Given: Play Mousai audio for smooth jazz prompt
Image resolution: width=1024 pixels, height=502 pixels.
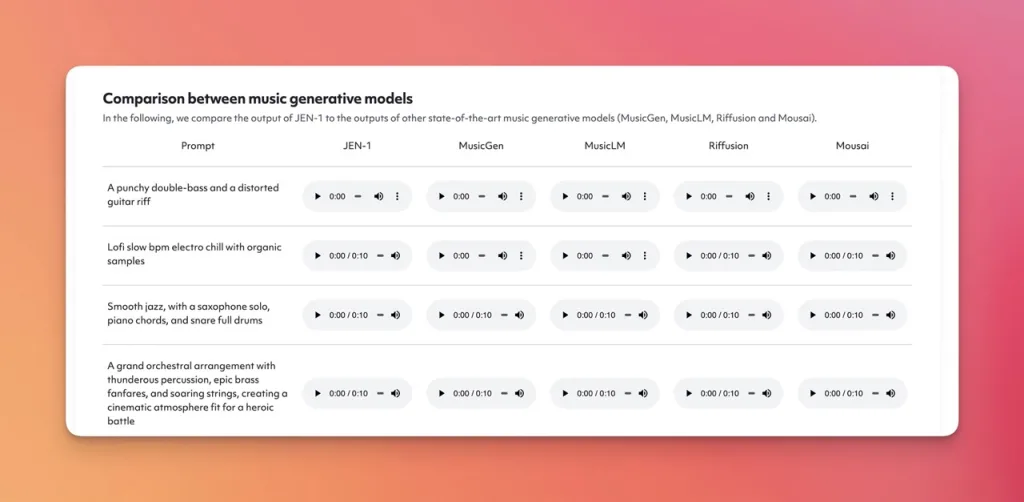Looking at the screenshot, I should tap(814, 316).
